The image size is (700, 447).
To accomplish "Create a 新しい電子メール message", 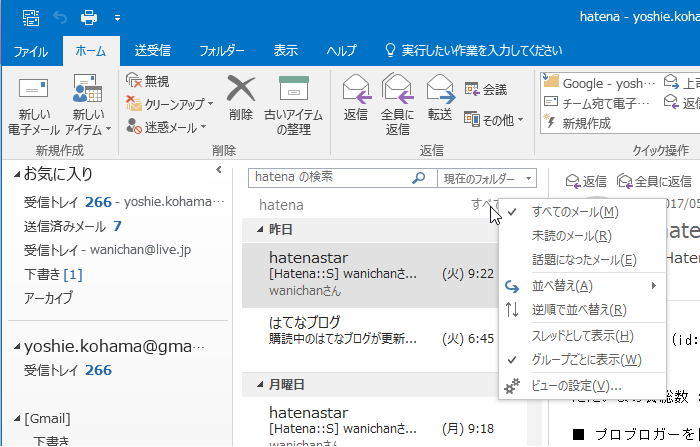I will [x=34, y=105].
